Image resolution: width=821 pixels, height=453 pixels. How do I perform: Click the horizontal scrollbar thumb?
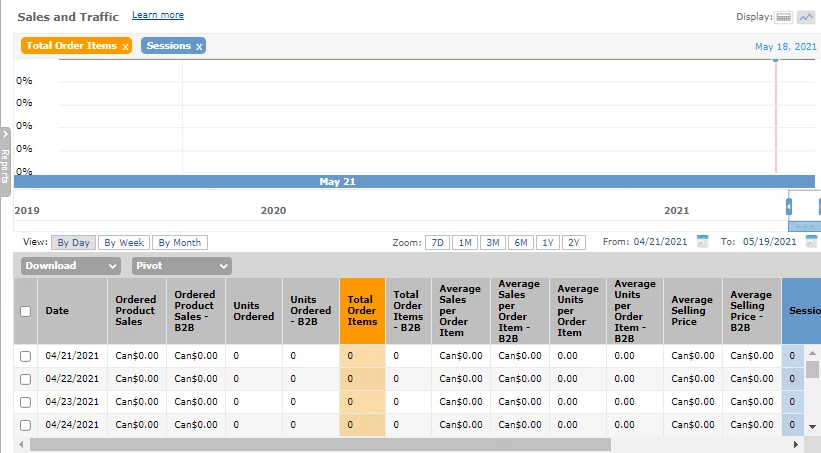[320, 445]
